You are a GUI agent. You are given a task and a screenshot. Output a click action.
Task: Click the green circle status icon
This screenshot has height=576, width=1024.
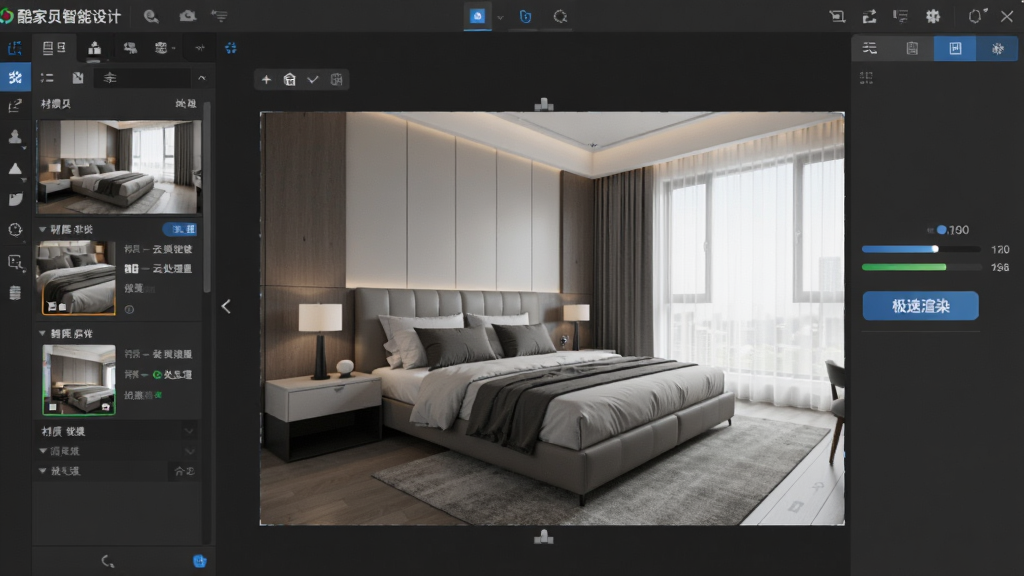pyautogui.click(x=157, y=375)
